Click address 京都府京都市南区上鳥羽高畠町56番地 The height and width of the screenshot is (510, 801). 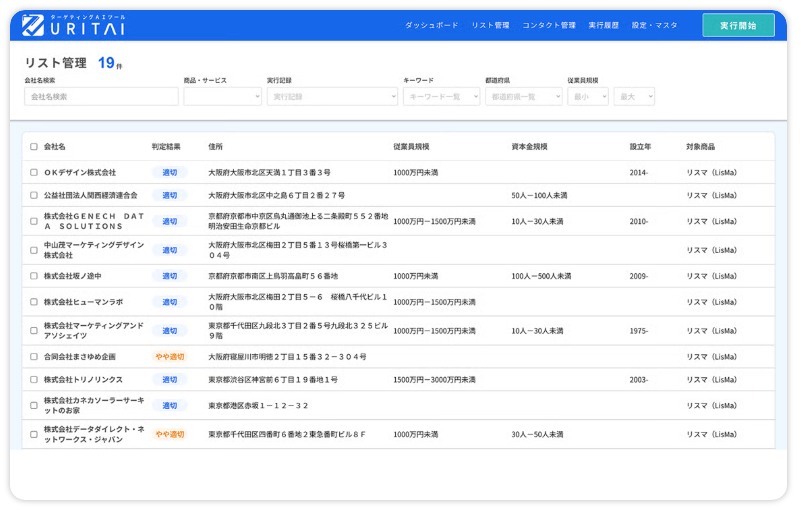point(273,276)
